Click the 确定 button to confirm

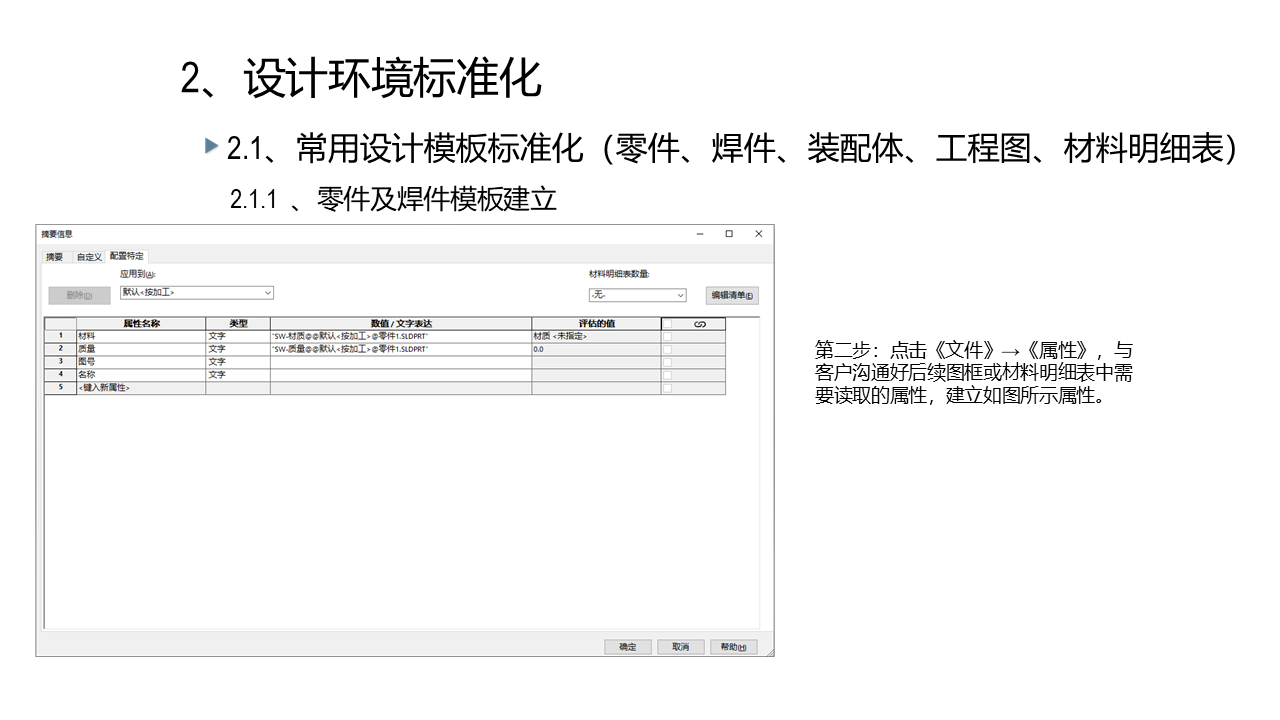click(x=628, y=647)
